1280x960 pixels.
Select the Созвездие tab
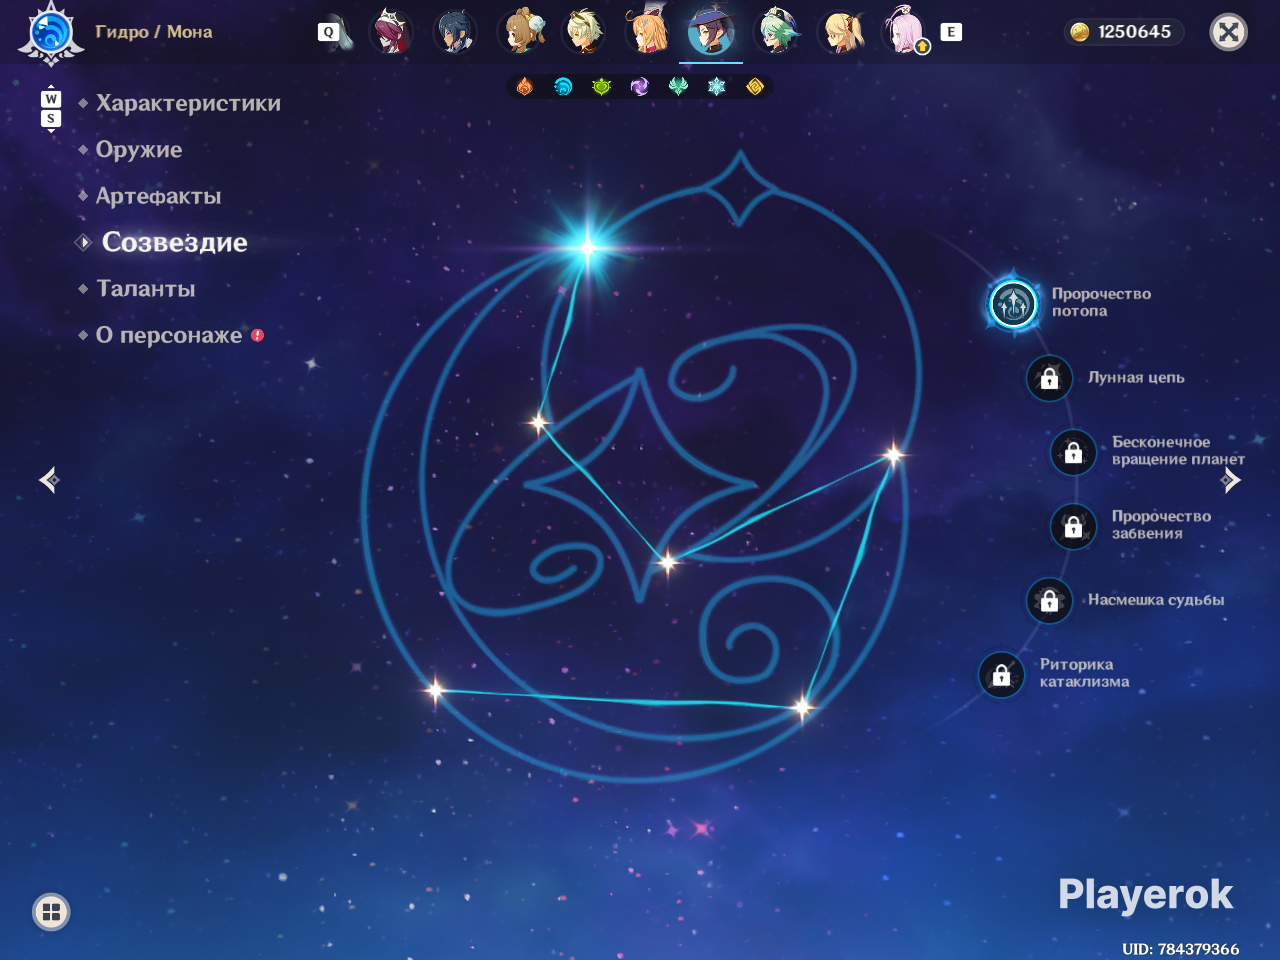pyautogui.click(x=175, y=242)
